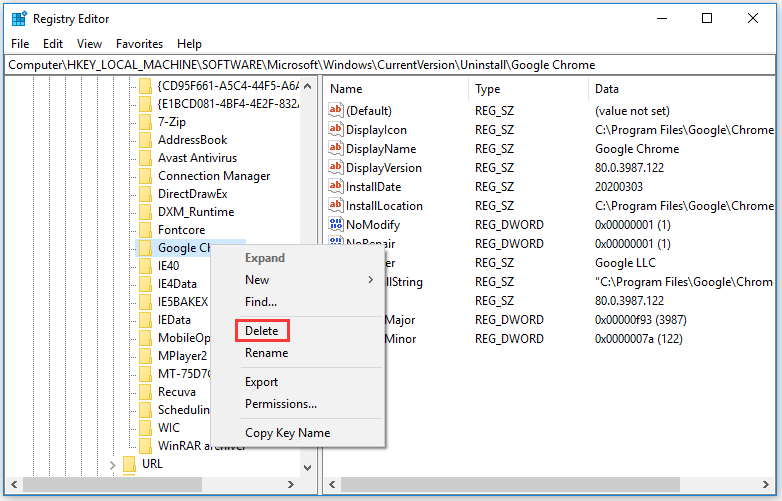Open the Favorites menu

tap(139, 44)
